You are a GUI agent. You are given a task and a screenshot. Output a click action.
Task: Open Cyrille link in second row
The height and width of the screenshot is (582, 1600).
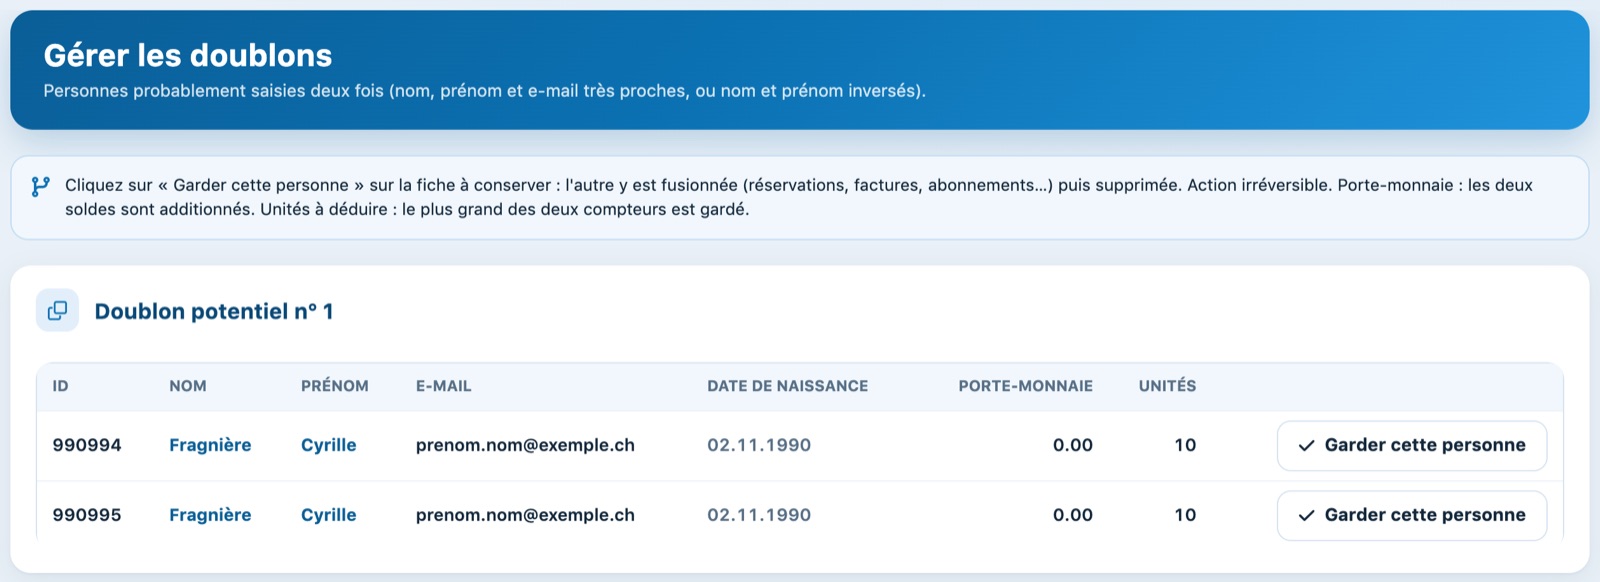pyautogui.click(x=329, y=515)
